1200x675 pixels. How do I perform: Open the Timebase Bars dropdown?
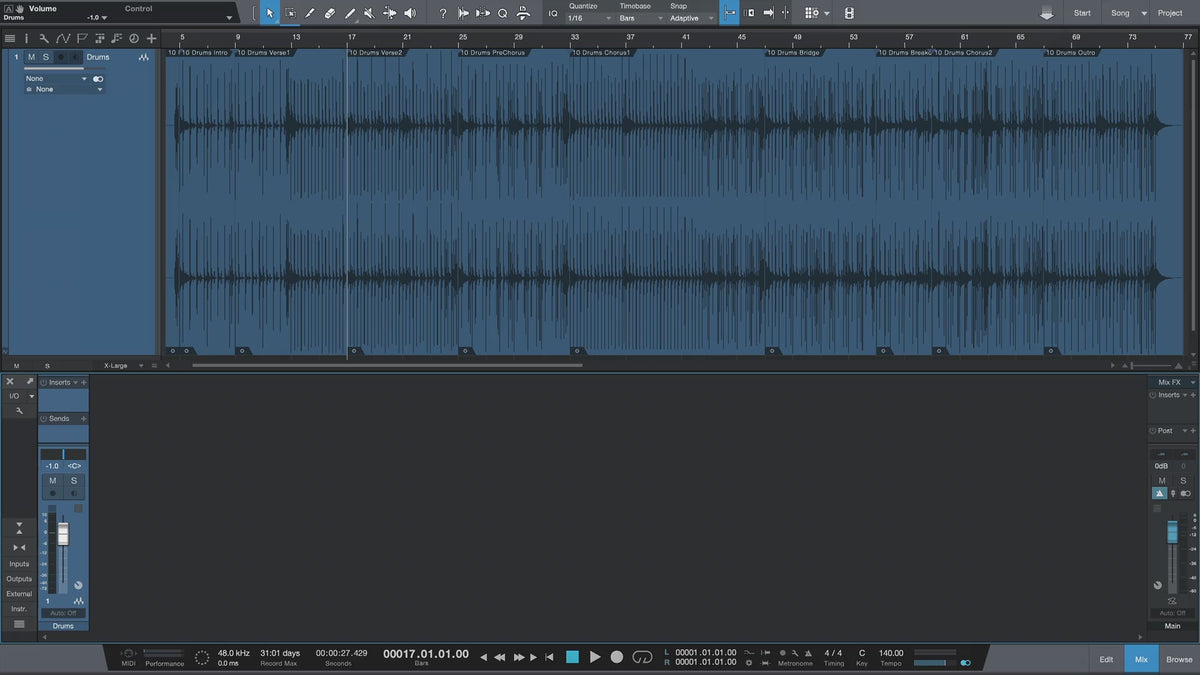click(640, 18)
